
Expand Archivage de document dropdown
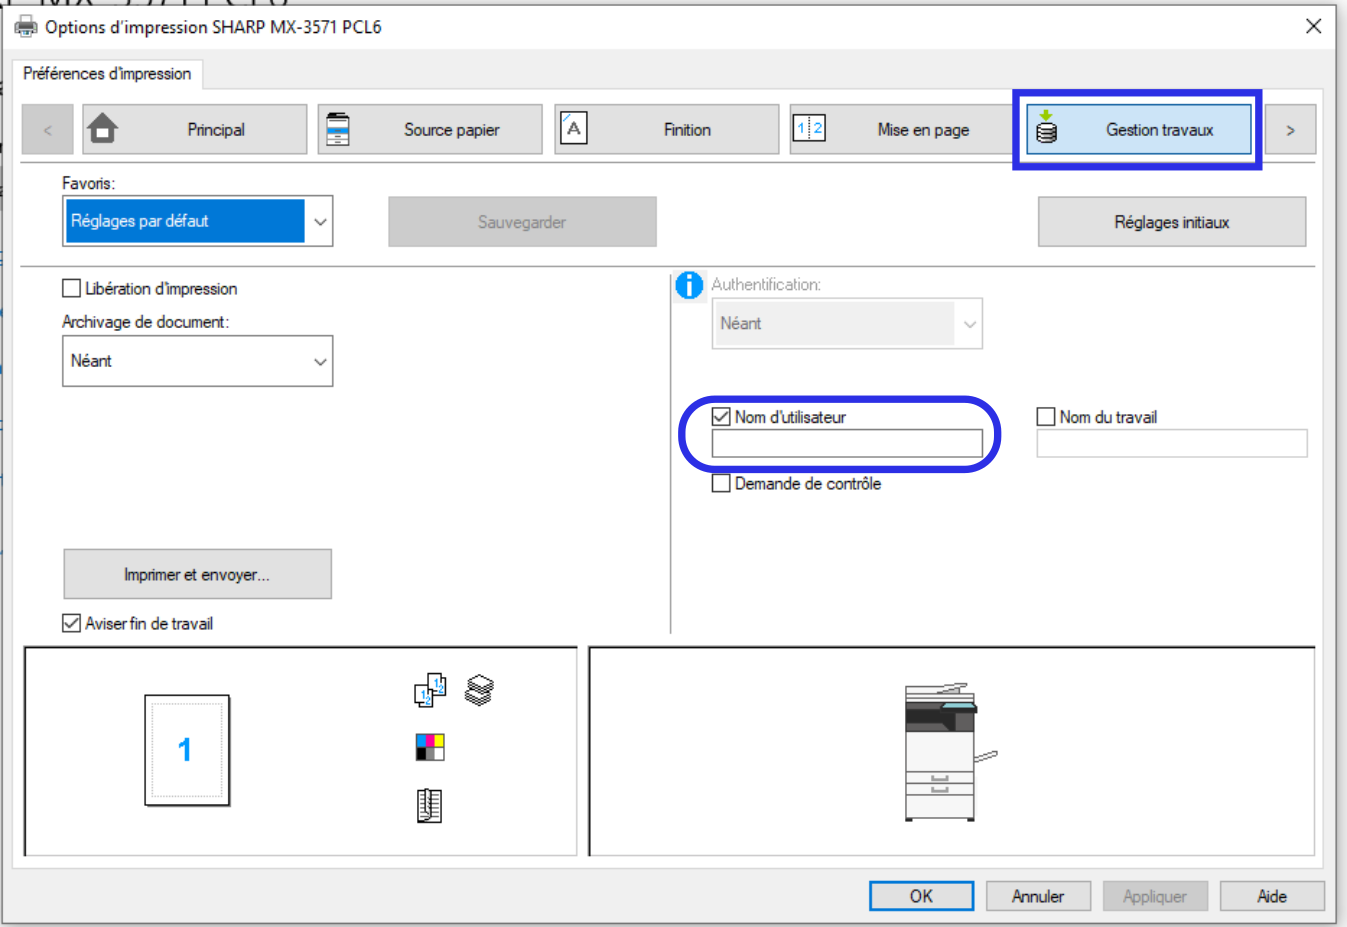(197, 361)
